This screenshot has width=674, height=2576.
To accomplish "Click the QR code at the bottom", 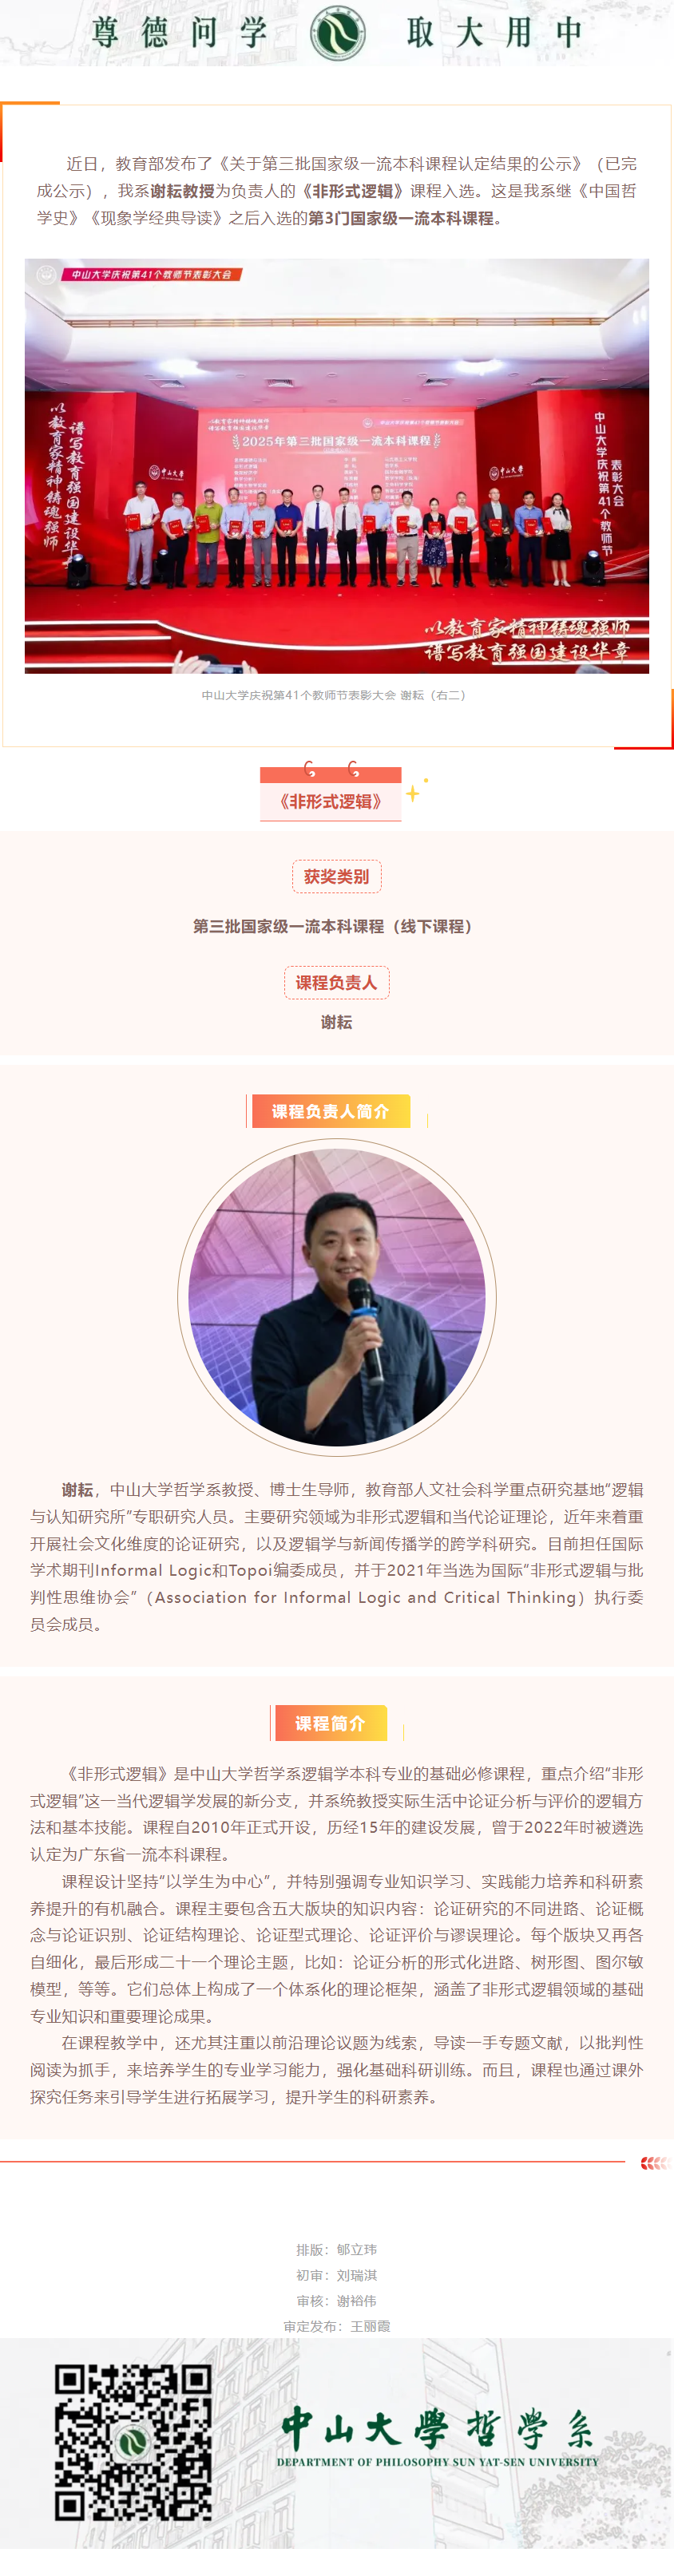I will 133,2441.
